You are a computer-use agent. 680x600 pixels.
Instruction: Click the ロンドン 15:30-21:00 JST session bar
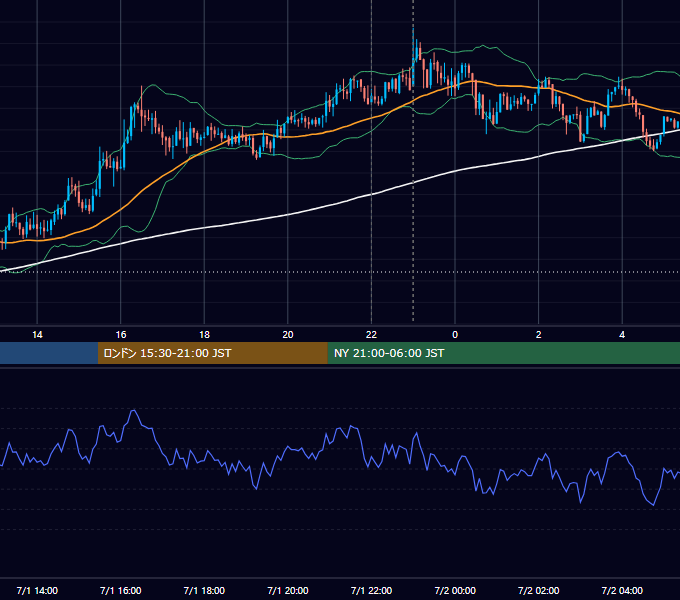pyautogui.click(x=212, y=353)
